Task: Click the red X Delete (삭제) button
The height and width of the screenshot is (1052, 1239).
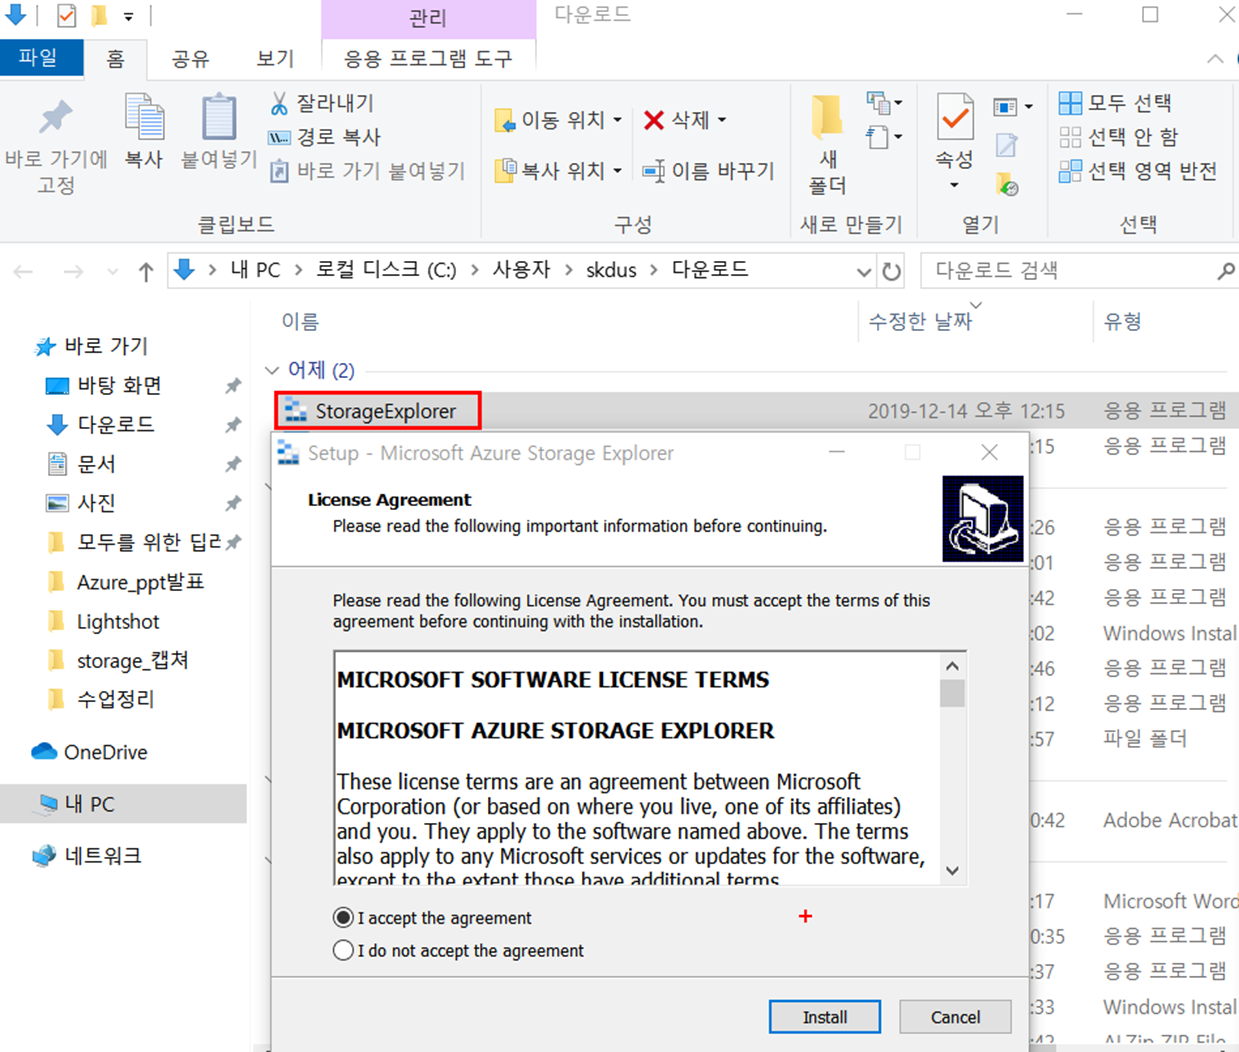Action: [x=677, y=120]
